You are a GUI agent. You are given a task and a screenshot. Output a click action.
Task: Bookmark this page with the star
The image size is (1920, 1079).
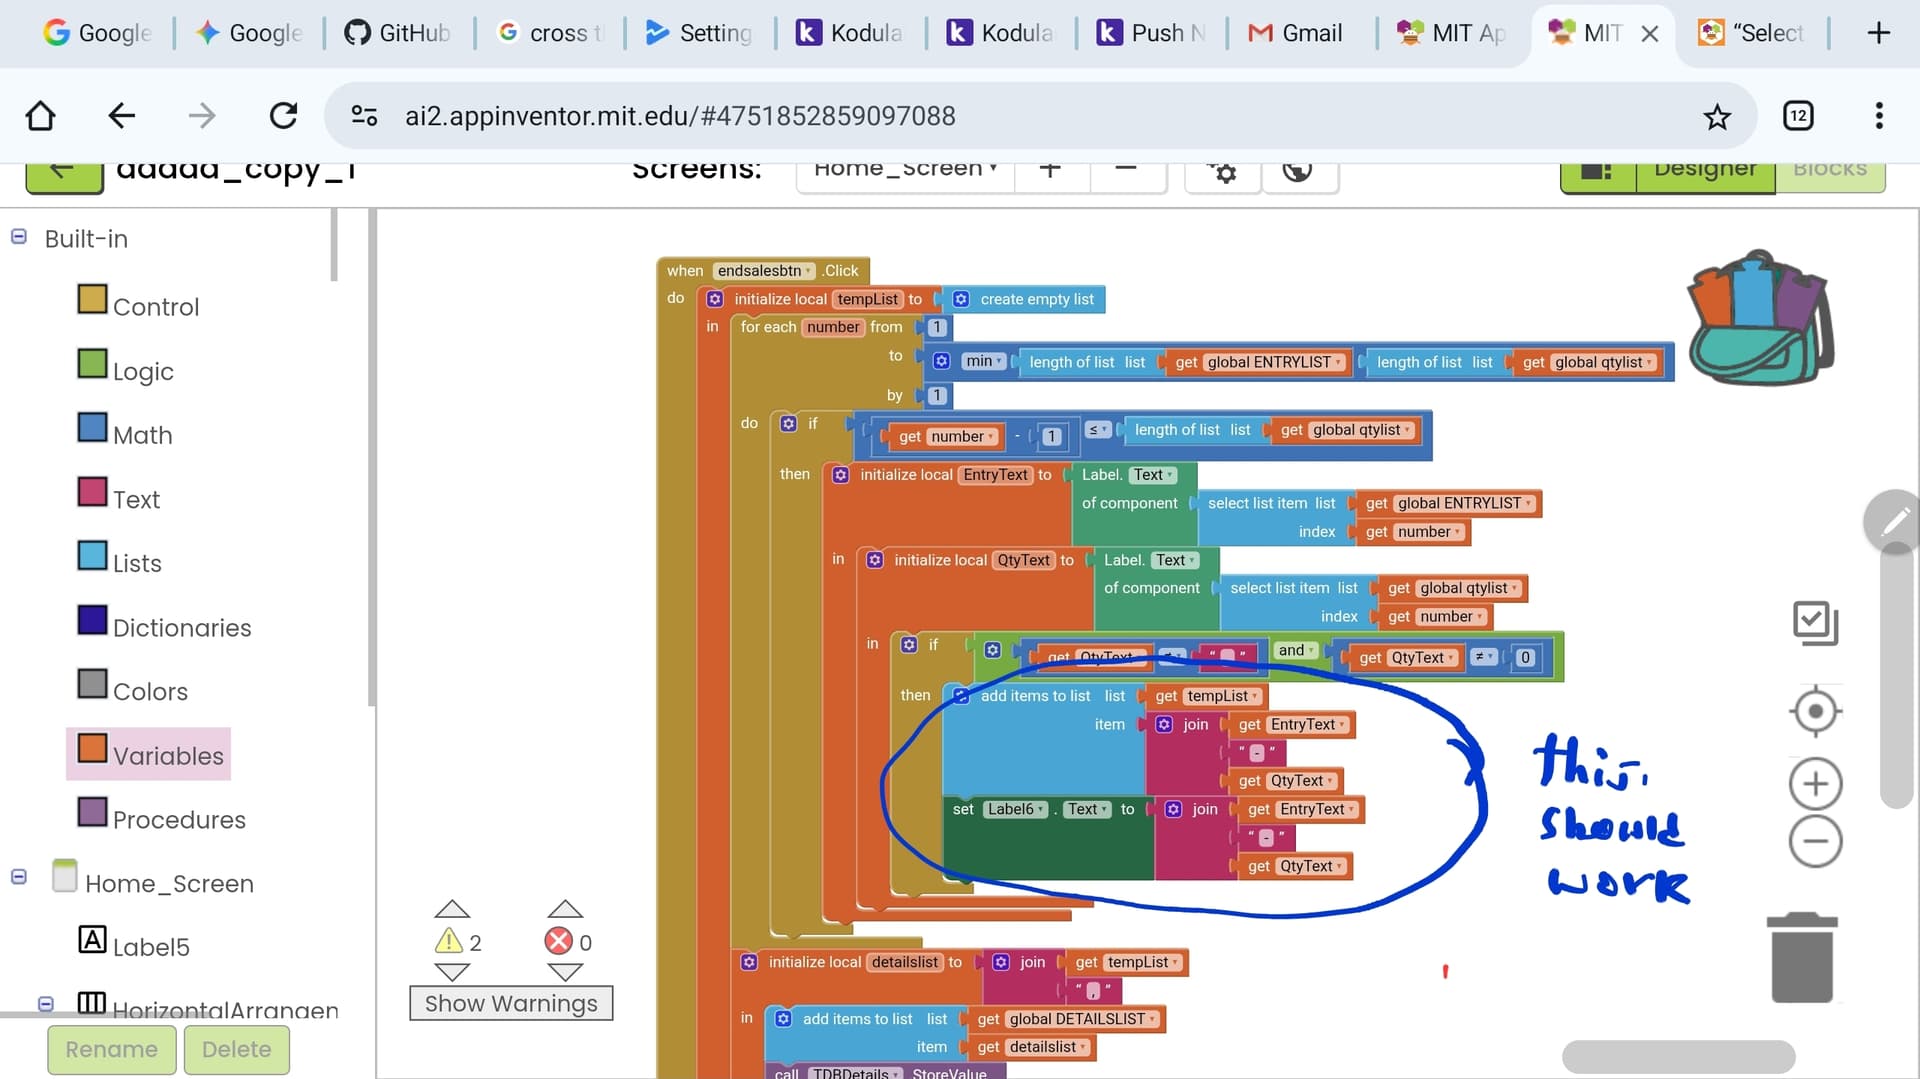click(1717, 117)
